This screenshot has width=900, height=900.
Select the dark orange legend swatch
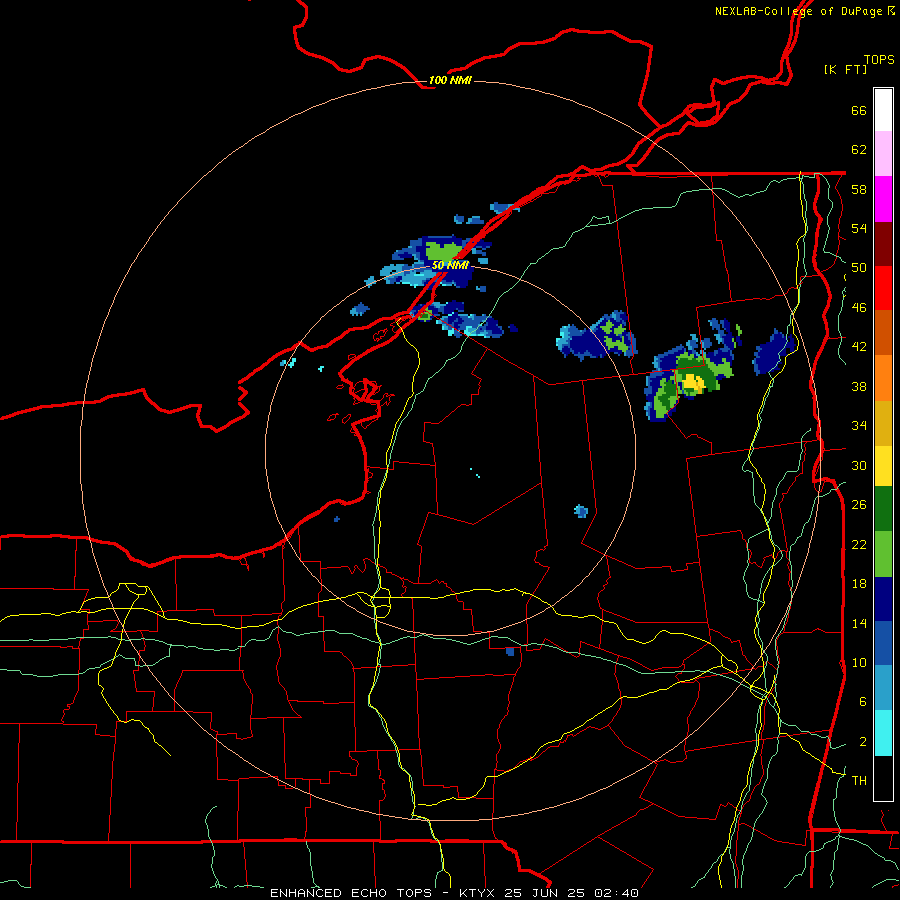[883, 332]
